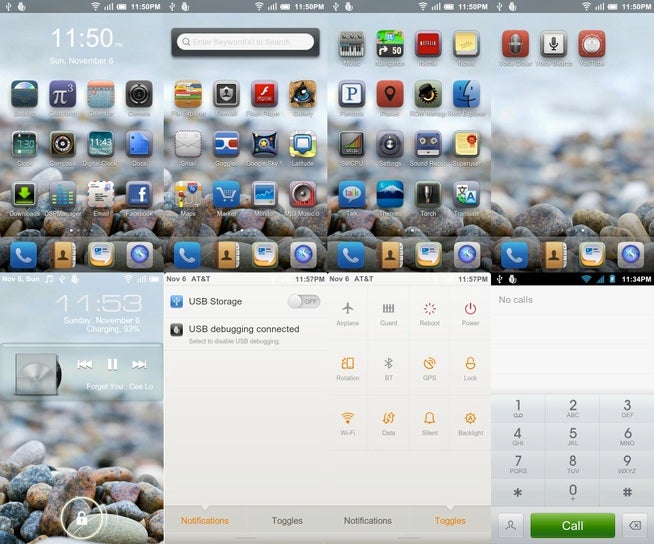This screenshot has width=654, height=544.
Task: Dial the 5 JKL key
Action: [573, 436]
